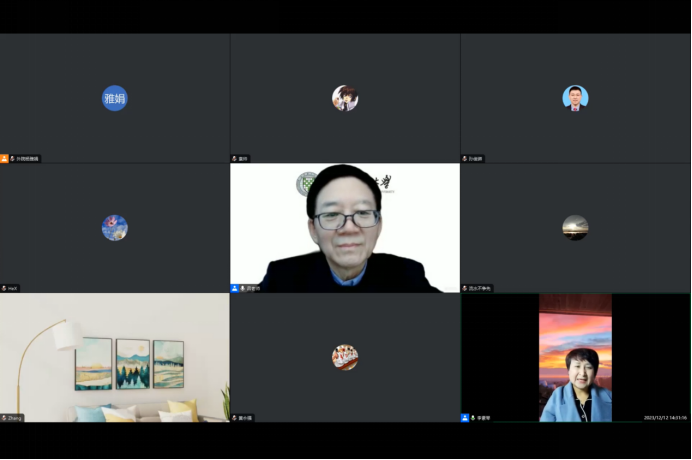
Task: Click the timestamp overlay on bottom-right video
Action: [665, 417]
